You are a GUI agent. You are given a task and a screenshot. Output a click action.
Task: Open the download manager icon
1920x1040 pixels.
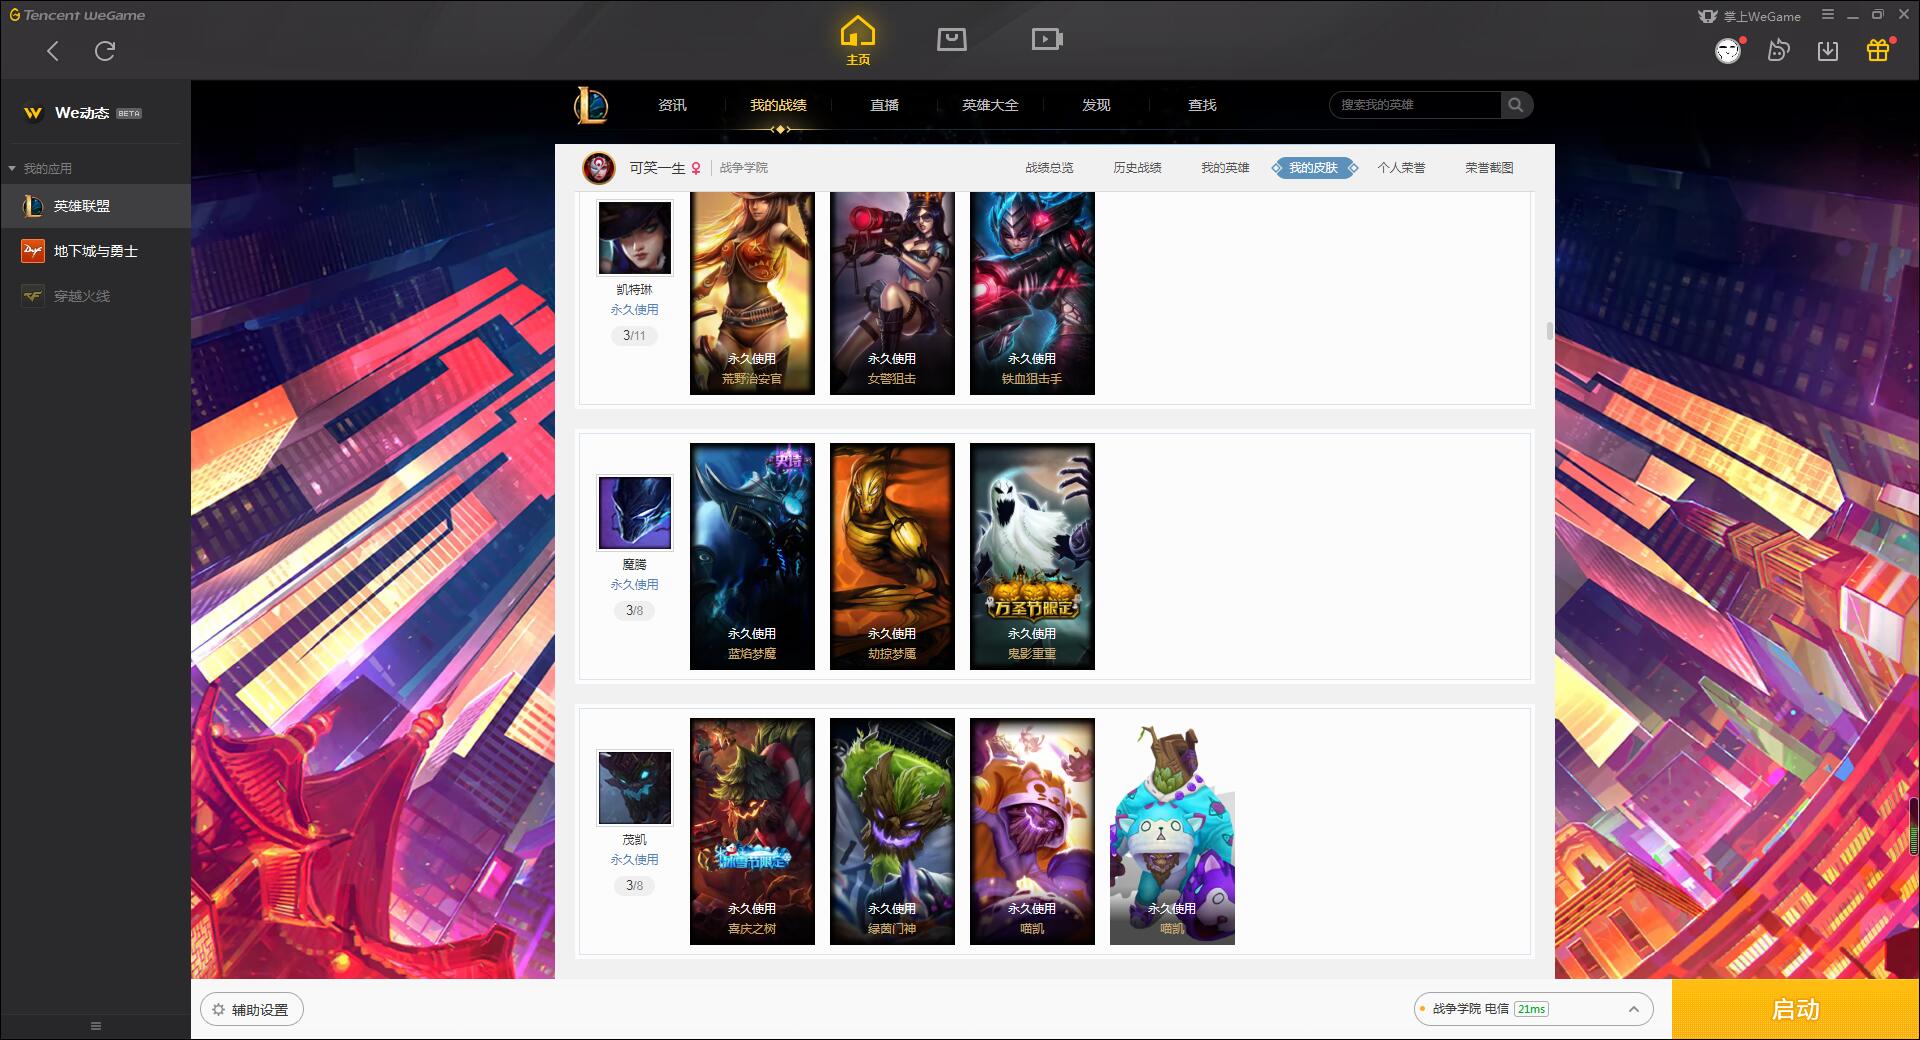point(1828,50)
